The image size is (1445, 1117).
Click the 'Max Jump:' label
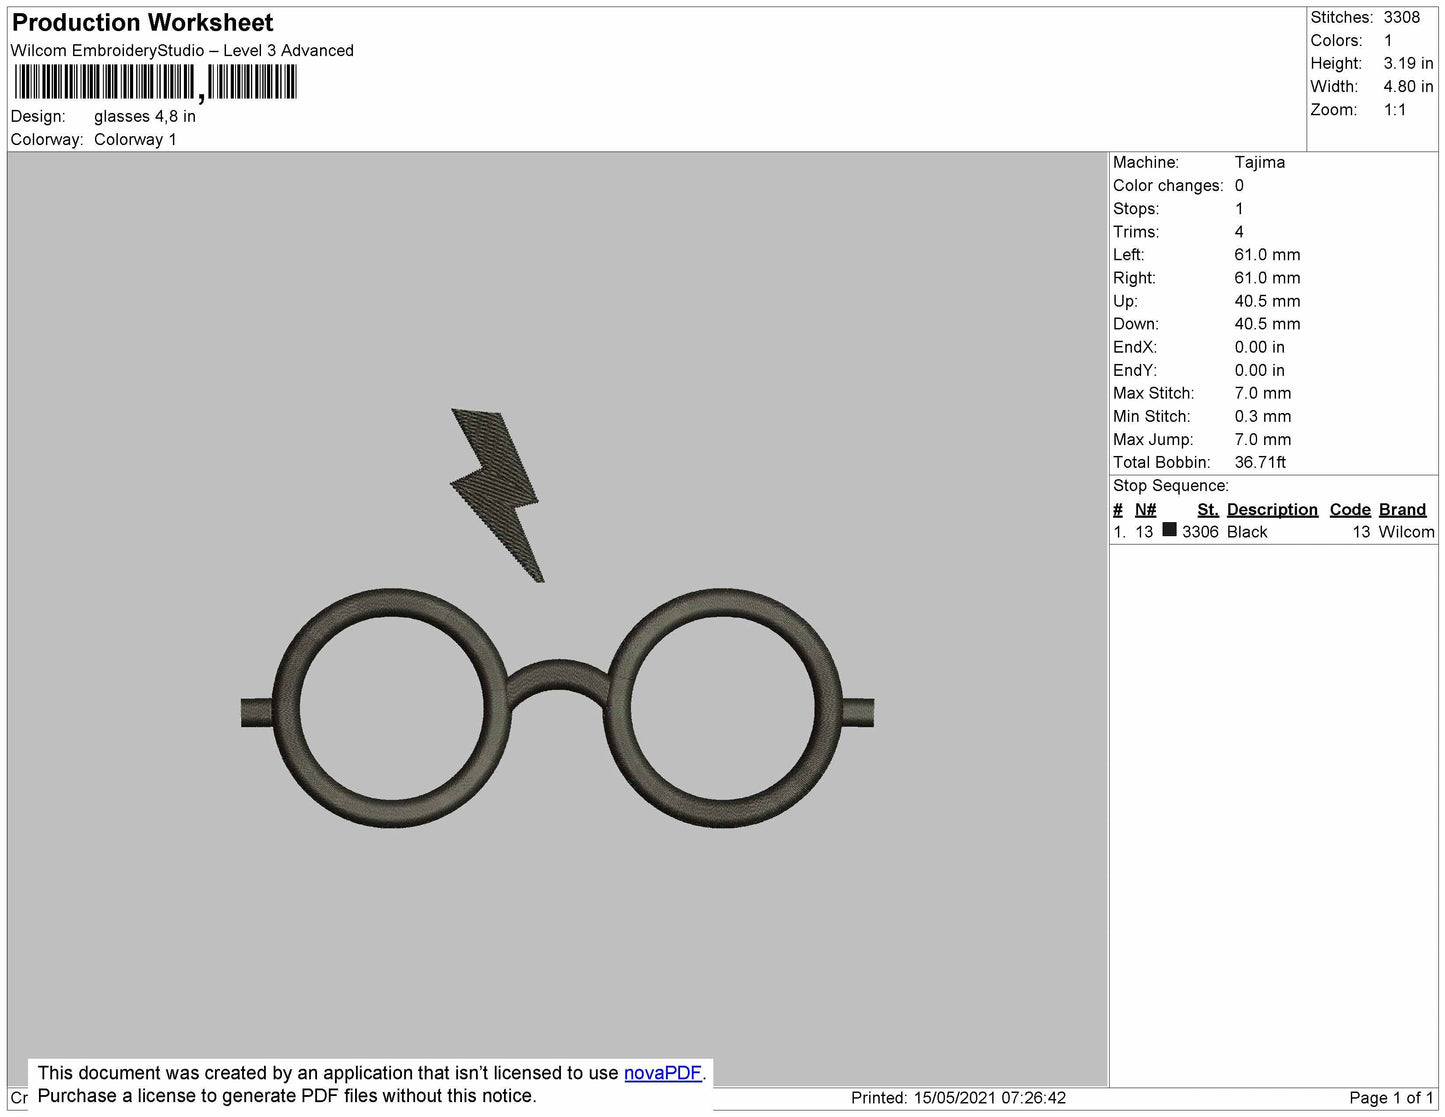[x=1153, y=439]
